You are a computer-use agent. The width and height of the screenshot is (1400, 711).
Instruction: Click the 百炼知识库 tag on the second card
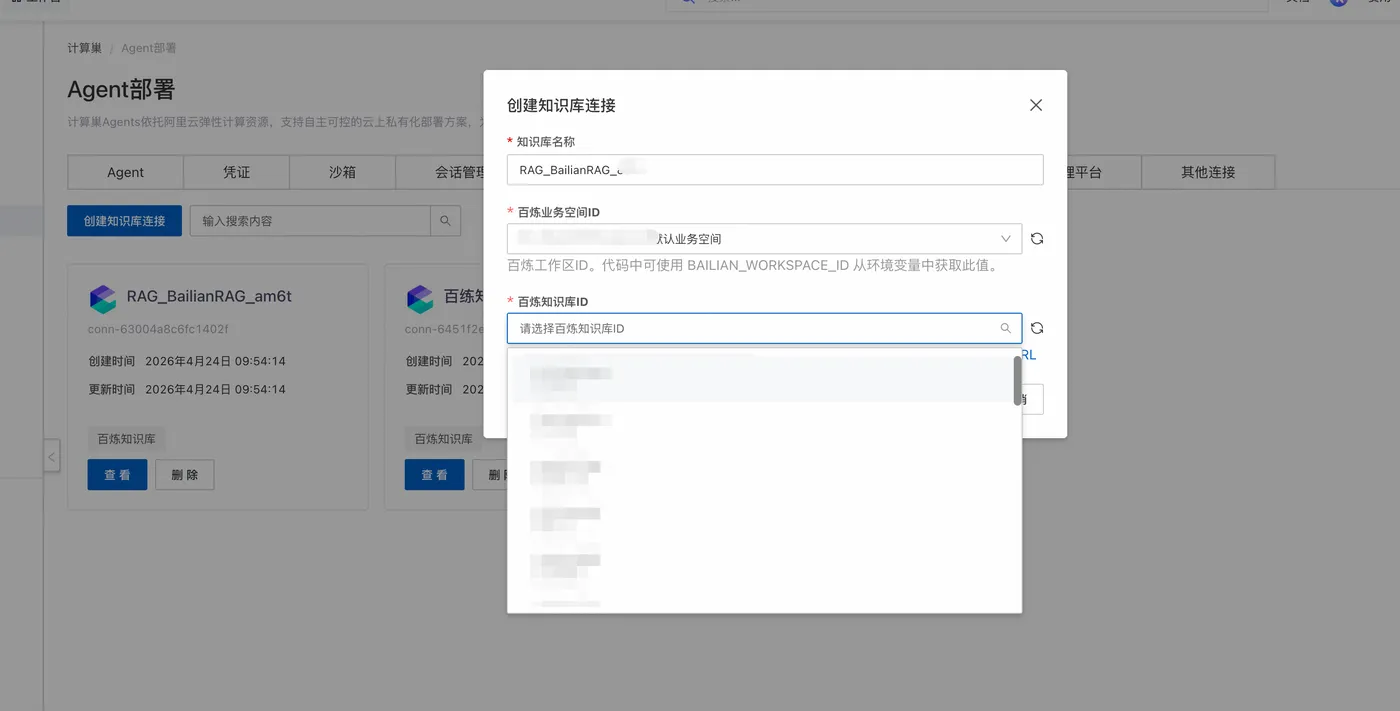tap(444, 439)
